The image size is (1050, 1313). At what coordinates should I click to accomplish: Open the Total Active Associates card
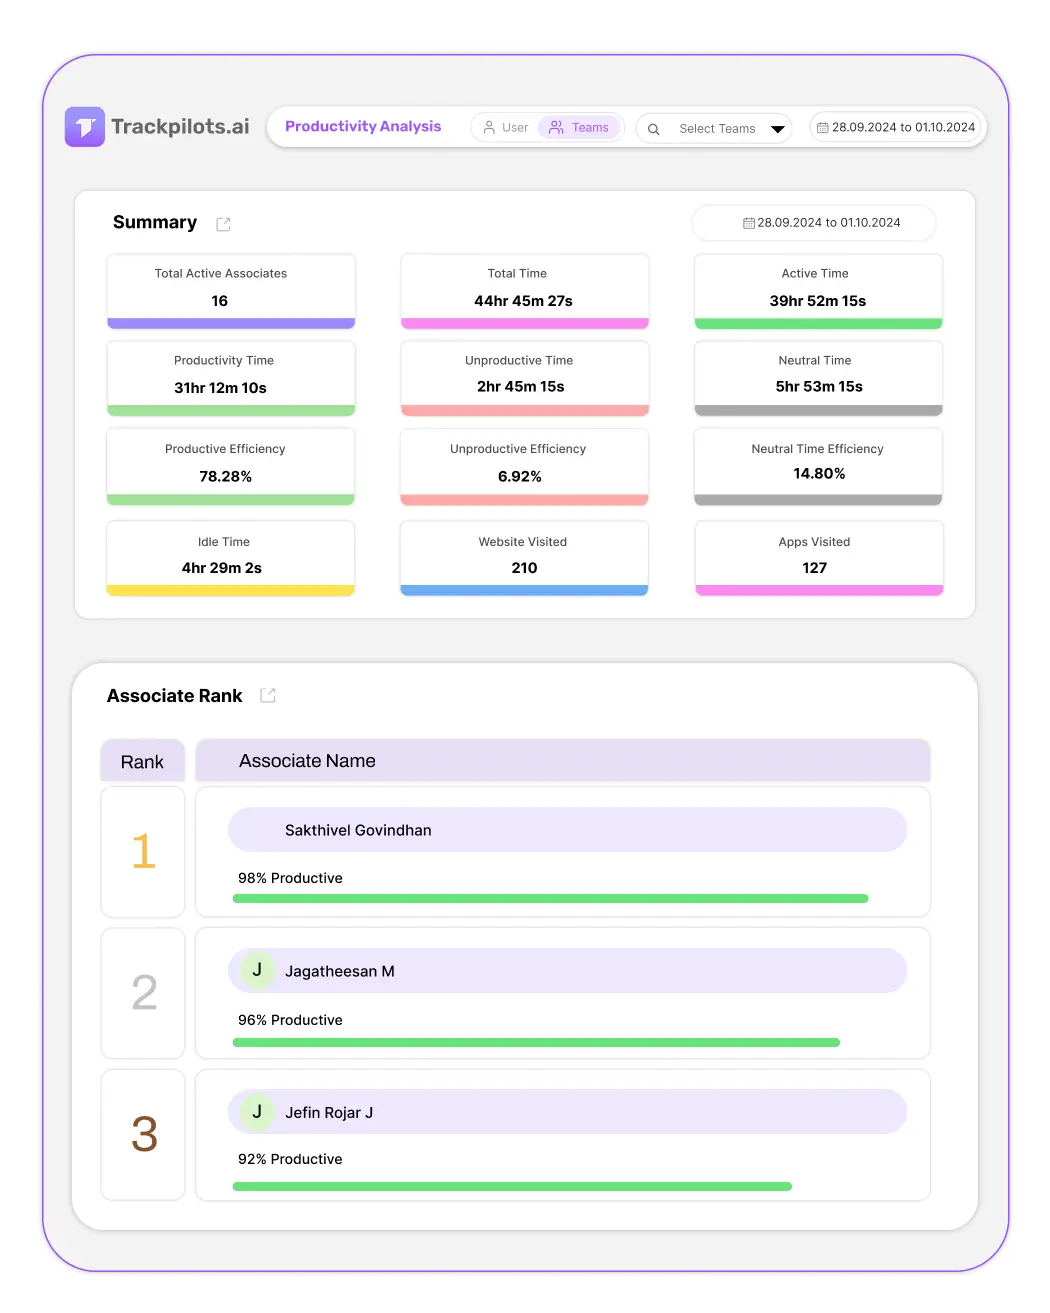[231, 289]
